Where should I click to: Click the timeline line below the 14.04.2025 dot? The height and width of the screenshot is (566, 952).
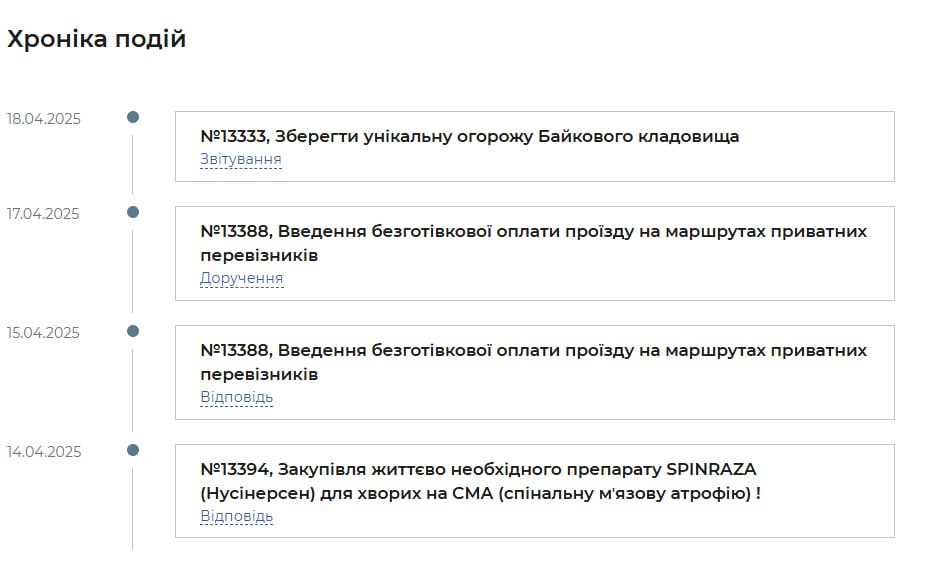tap(133, 505)
